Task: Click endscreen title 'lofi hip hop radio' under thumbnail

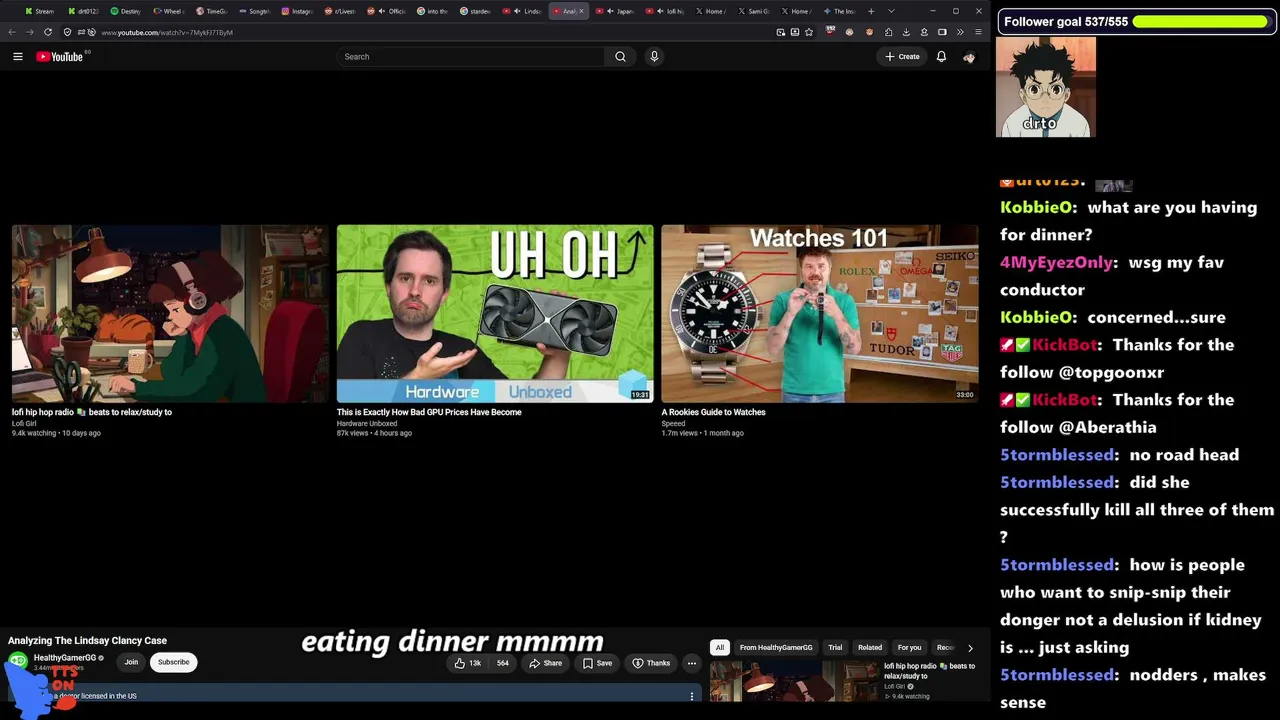Action: click(x=92, y=412)
